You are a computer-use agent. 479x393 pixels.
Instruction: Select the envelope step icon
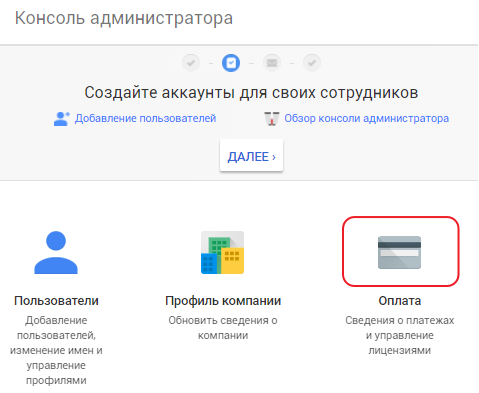tap(272, 62)
